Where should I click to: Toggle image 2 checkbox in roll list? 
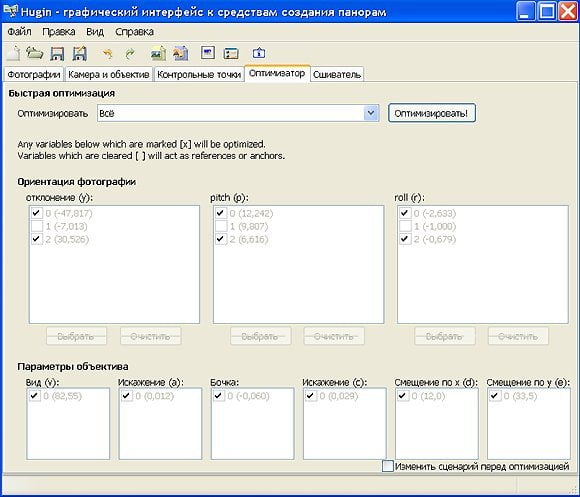pyautogui.click(x=405, y=239)
